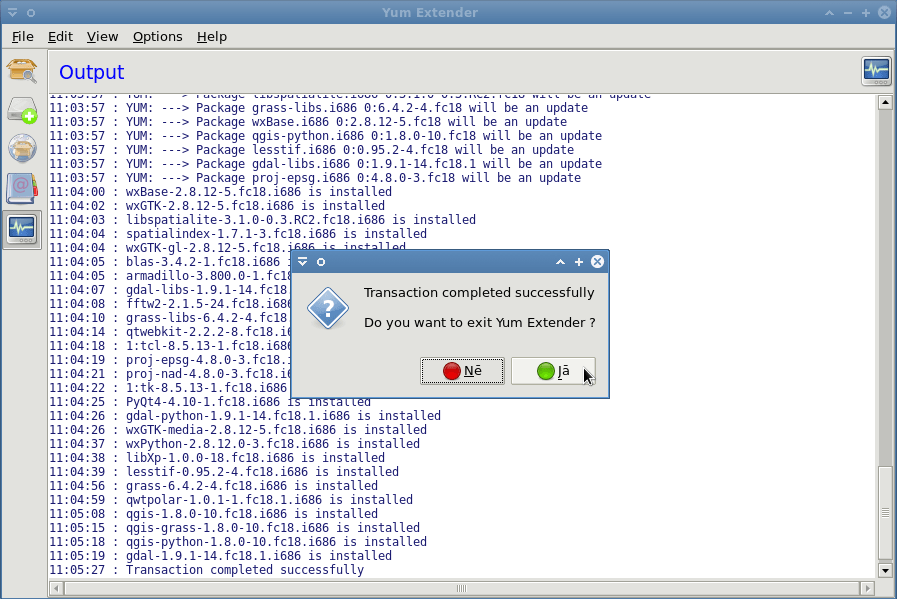This screenshot has width=897, height=599.
Task: Click the 'wxBase-2.8.12-5.fc18.i686 is installed' line
Action: click(220, 192)
